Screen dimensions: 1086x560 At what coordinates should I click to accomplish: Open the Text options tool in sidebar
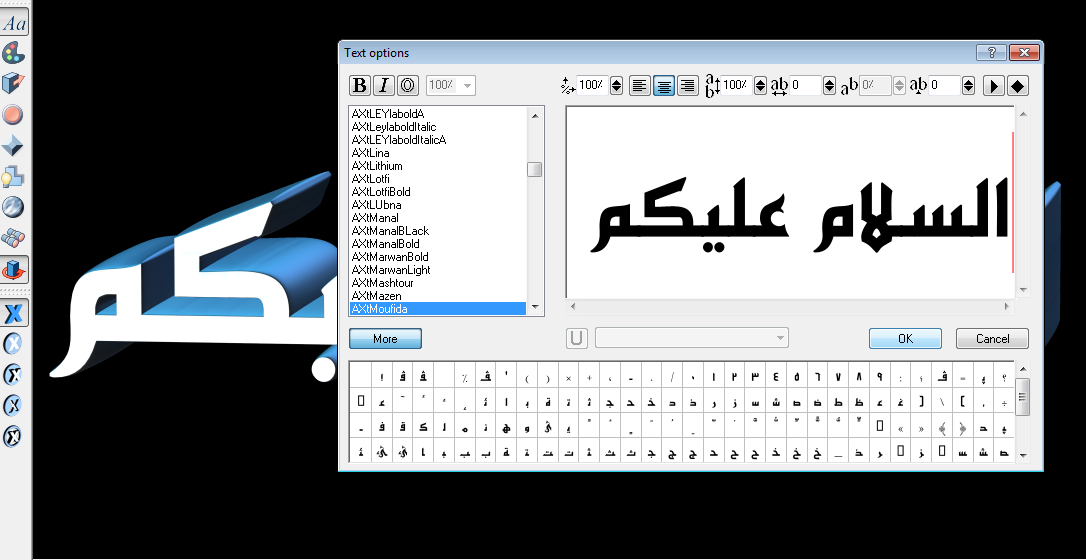(14, 22)
